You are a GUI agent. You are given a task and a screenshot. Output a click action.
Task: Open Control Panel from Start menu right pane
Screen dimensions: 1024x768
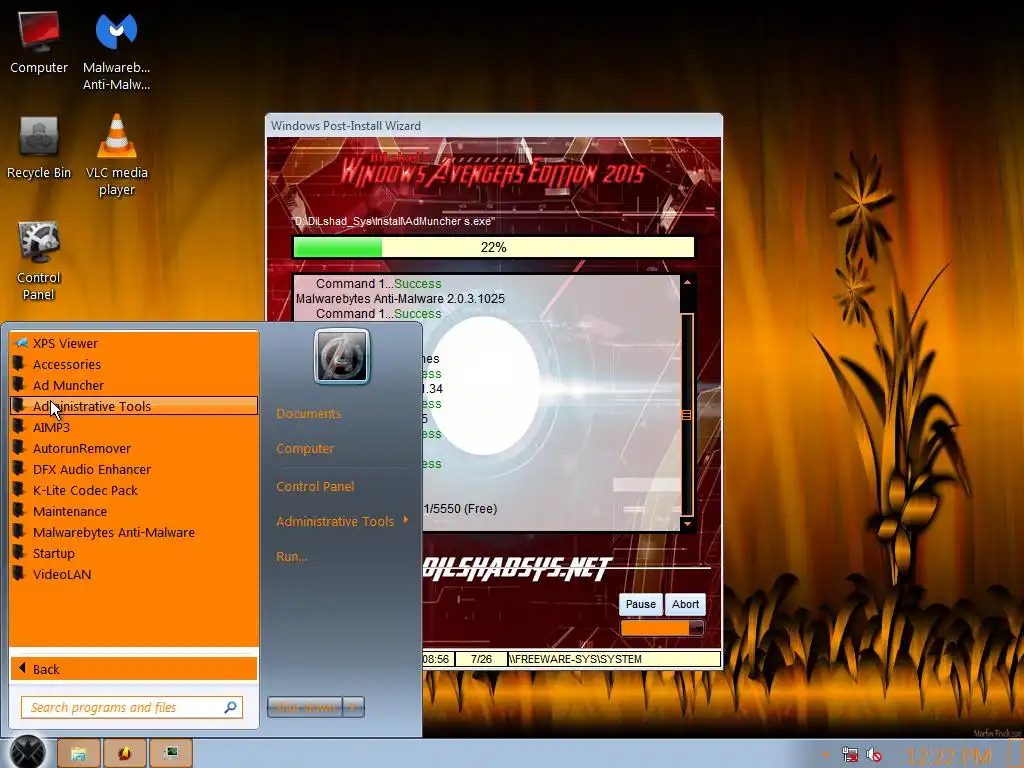pos(315,487)
